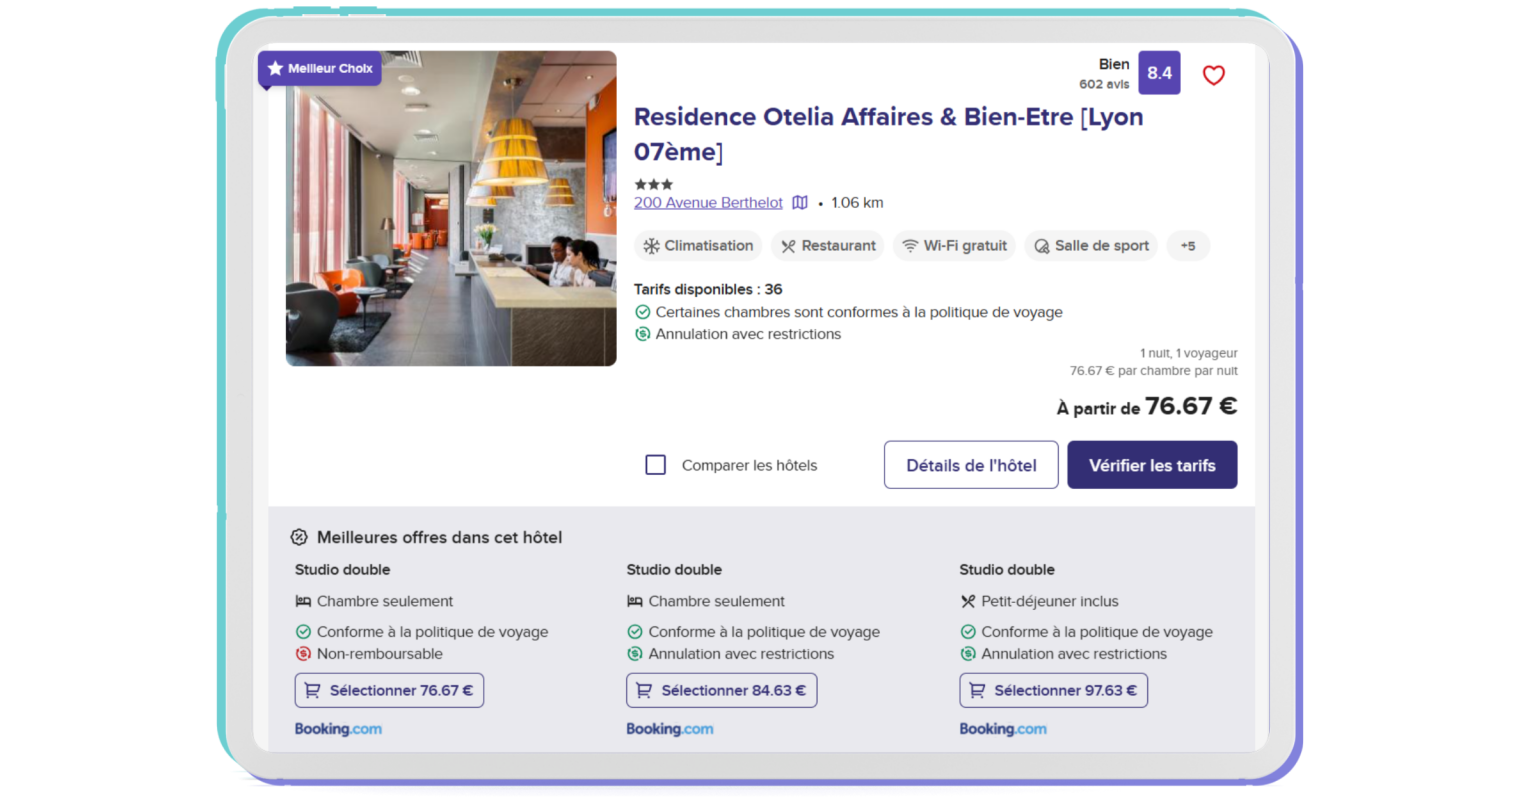This screenshot has height=804, width=1536.
Task: Open Détails de l'hôtel
Action: pyautogui.click(x=970, y=465)
